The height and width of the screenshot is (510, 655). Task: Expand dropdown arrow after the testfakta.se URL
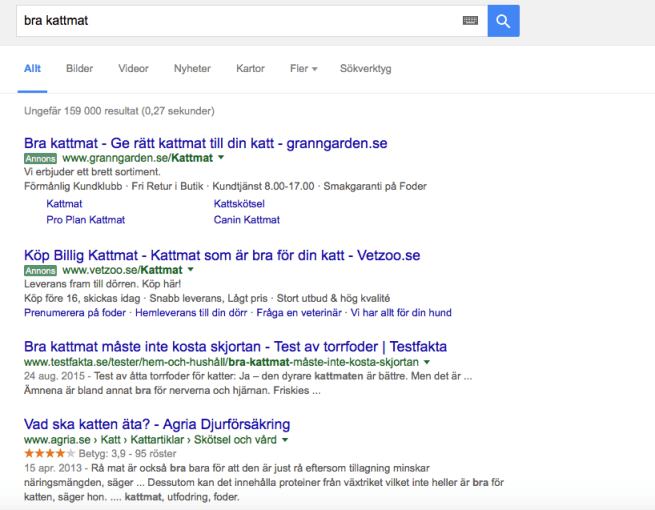(427, 362)
